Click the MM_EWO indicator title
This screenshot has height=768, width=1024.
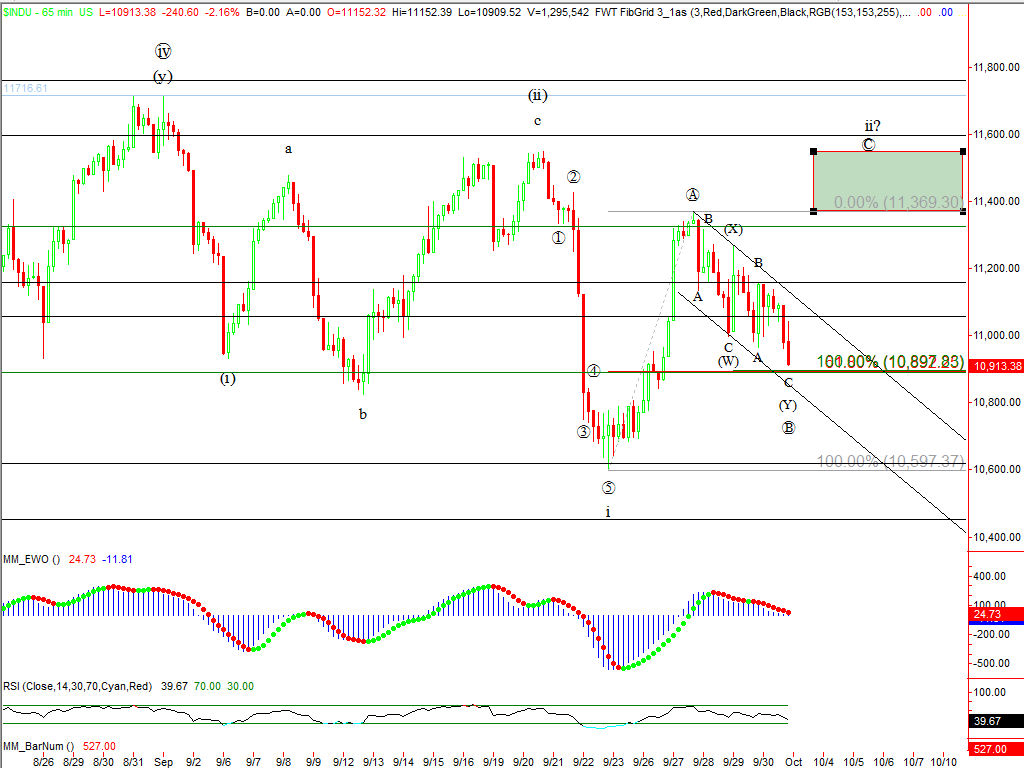pyautogui.click(x=31, y=559)
